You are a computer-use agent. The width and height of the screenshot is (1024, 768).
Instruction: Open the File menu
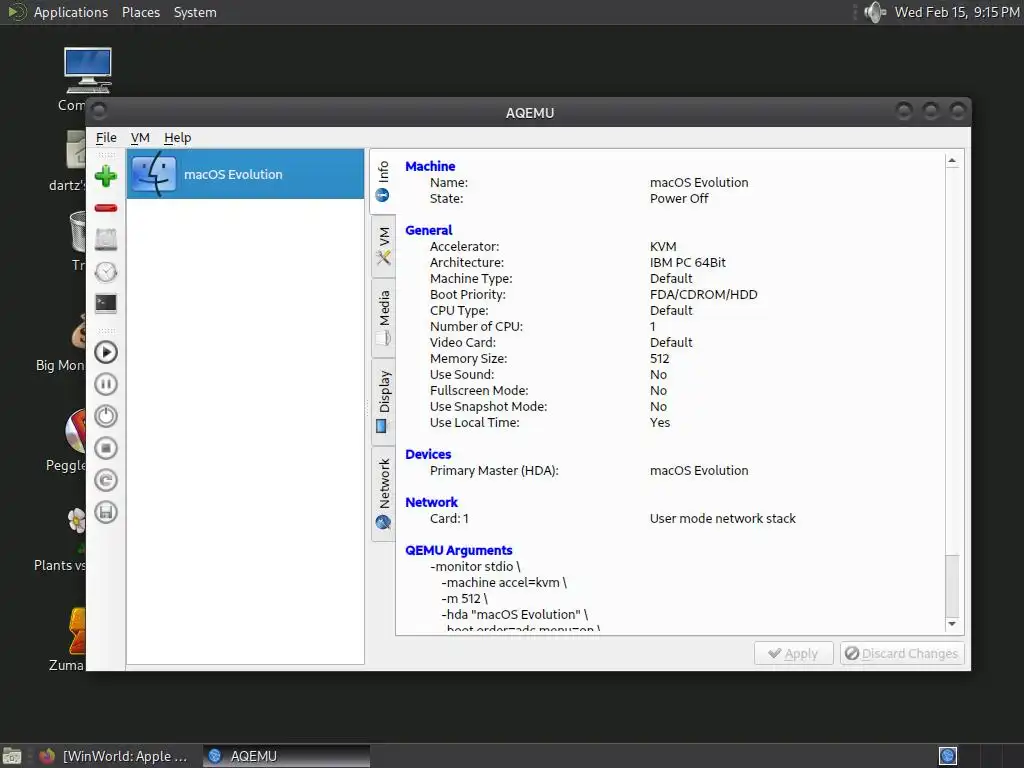tap(106, 138)
